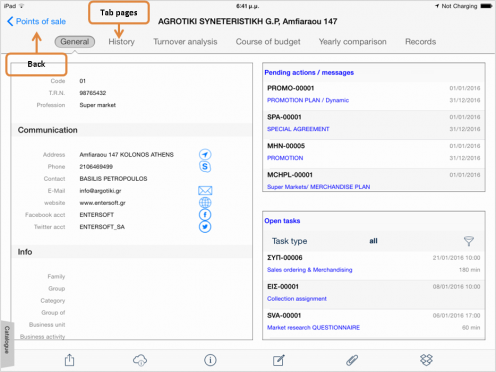Screen dimensions: 496x372
Task: Open website with the globe icon
Action: tap(205, 203)
